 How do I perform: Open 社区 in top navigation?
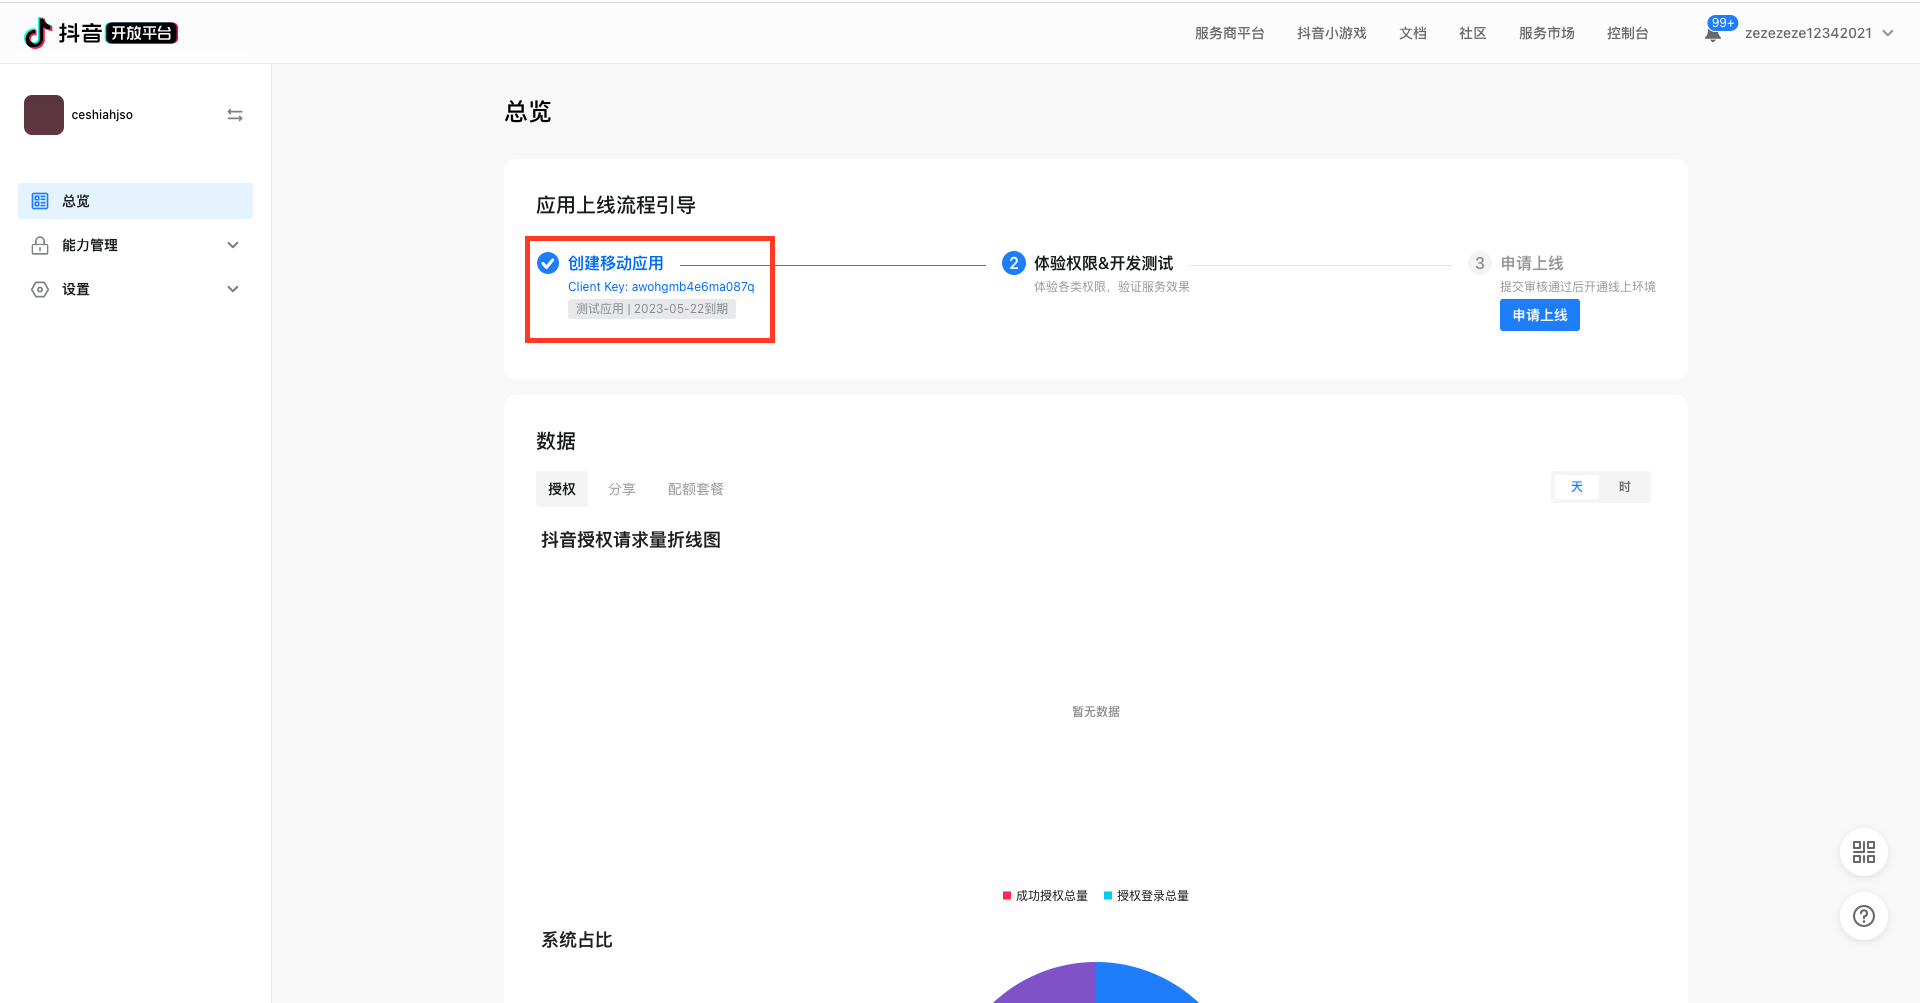(x=1473, y=33)
